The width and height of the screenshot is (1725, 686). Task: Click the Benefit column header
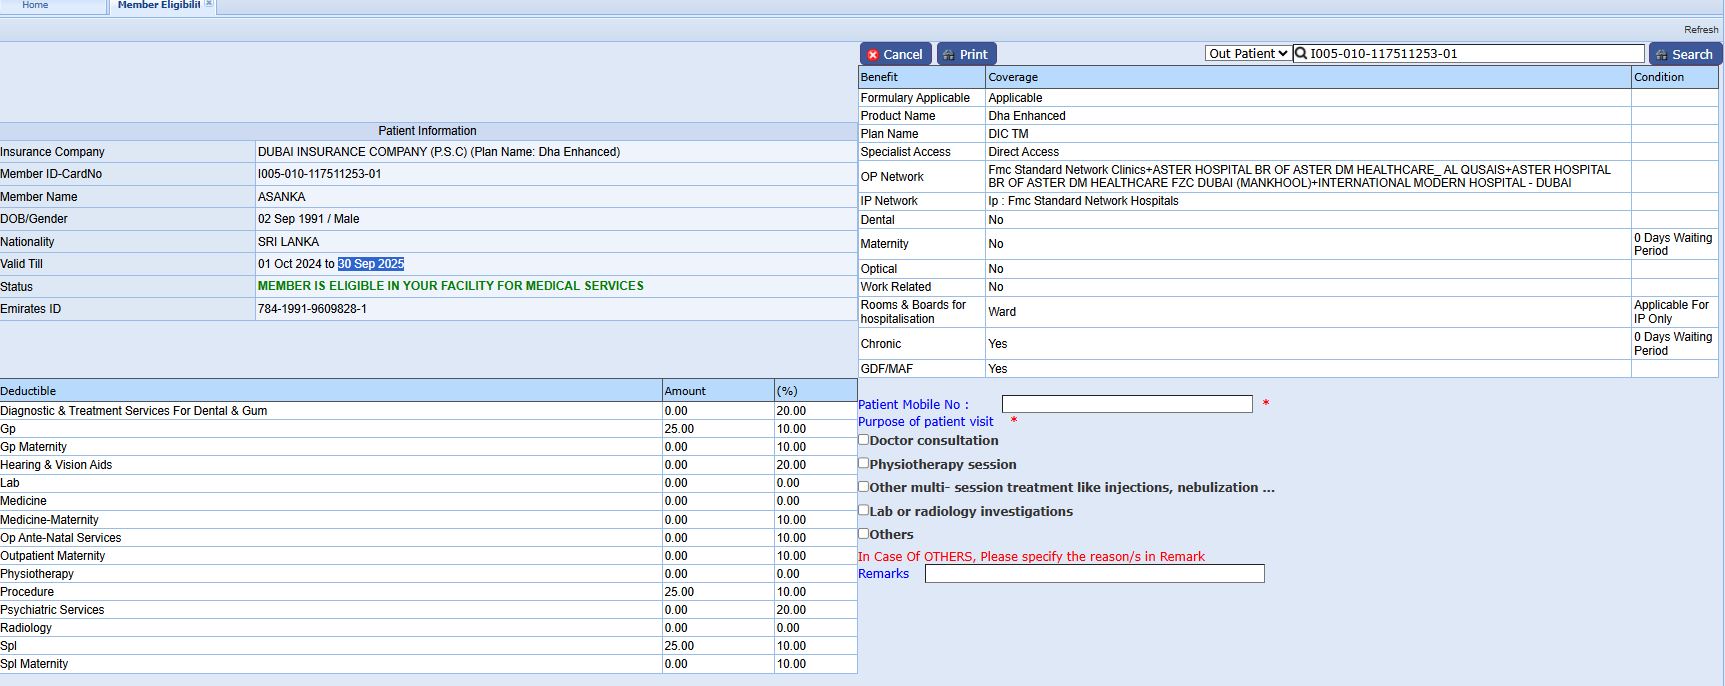pos(879,77)
